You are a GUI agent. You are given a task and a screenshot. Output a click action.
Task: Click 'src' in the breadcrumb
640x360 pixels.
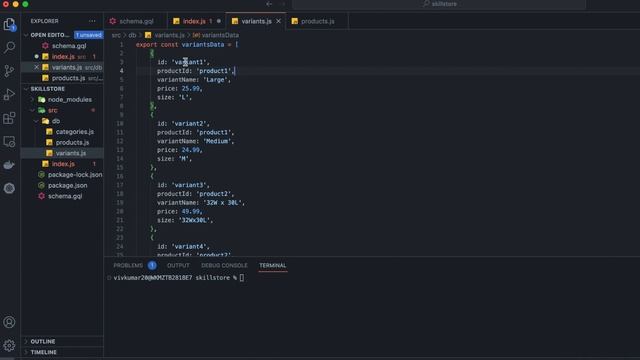tap(116, 36)
